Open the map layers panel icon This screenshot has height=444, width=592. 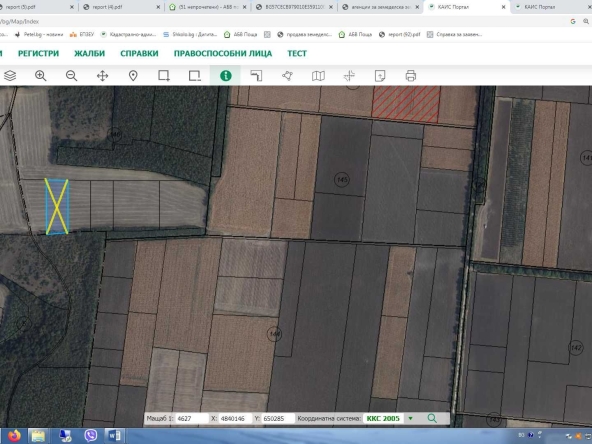click(x=10, y=76)
